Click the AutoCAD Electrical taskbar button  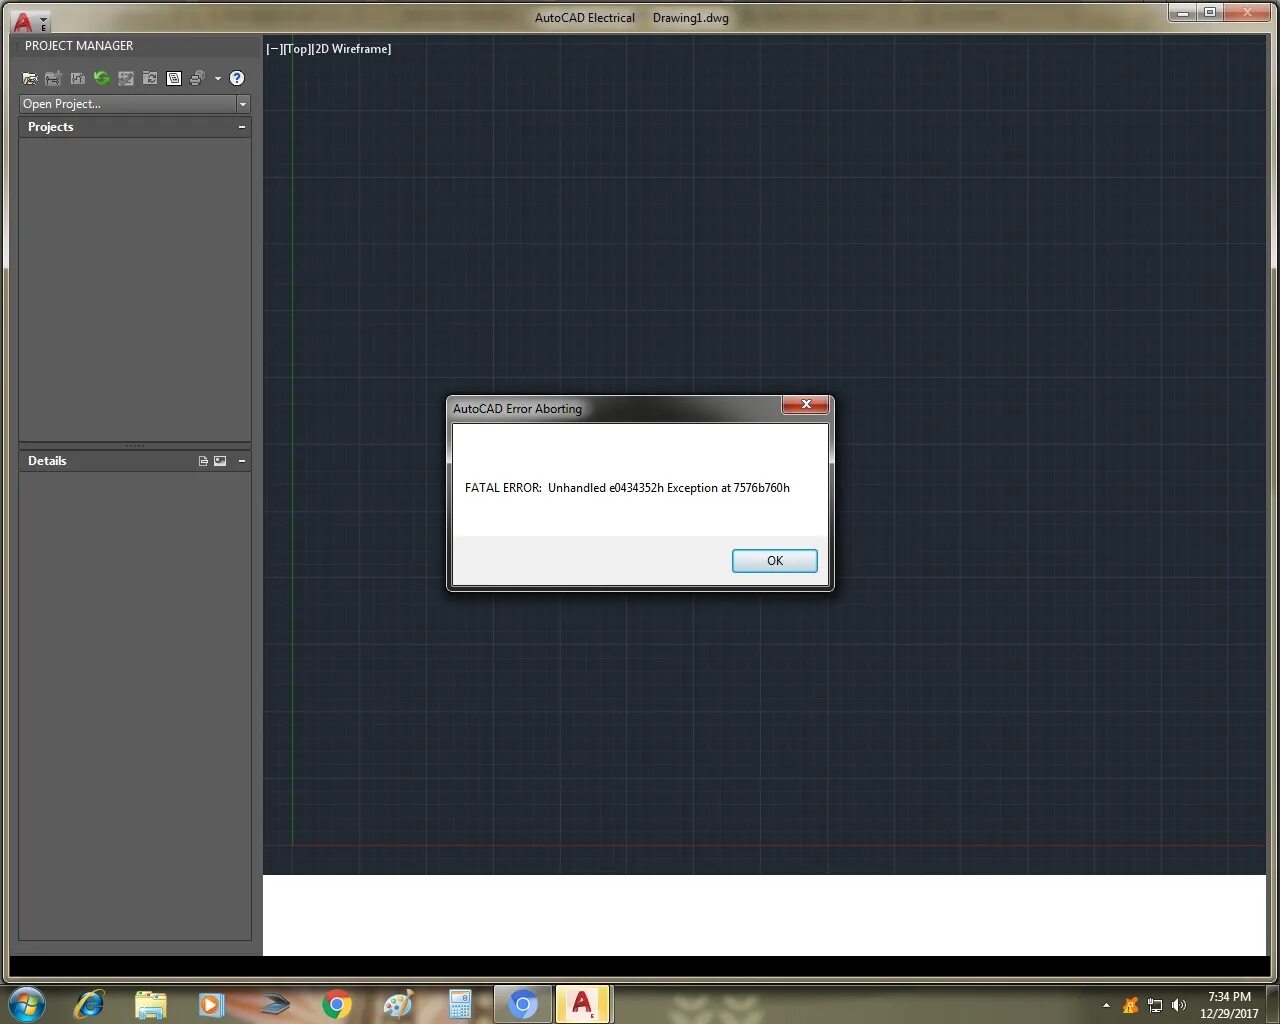point(583,1004)
